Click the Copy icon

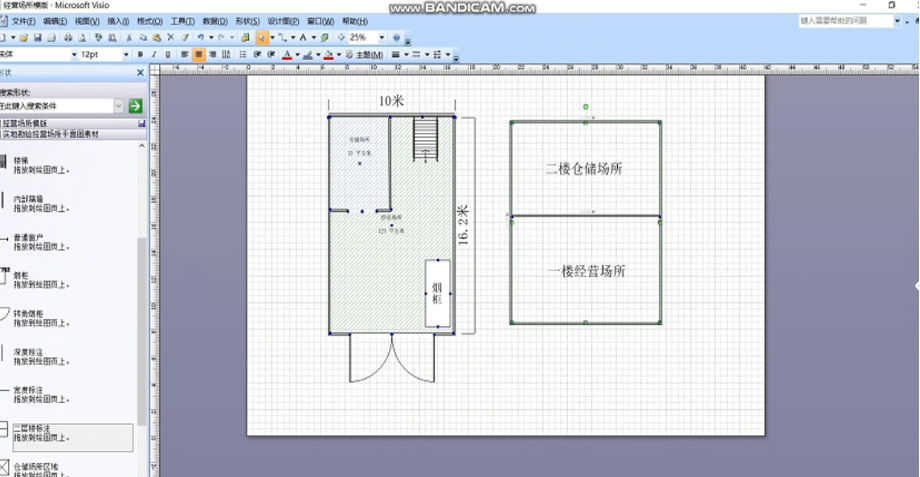tap(143, 38)
